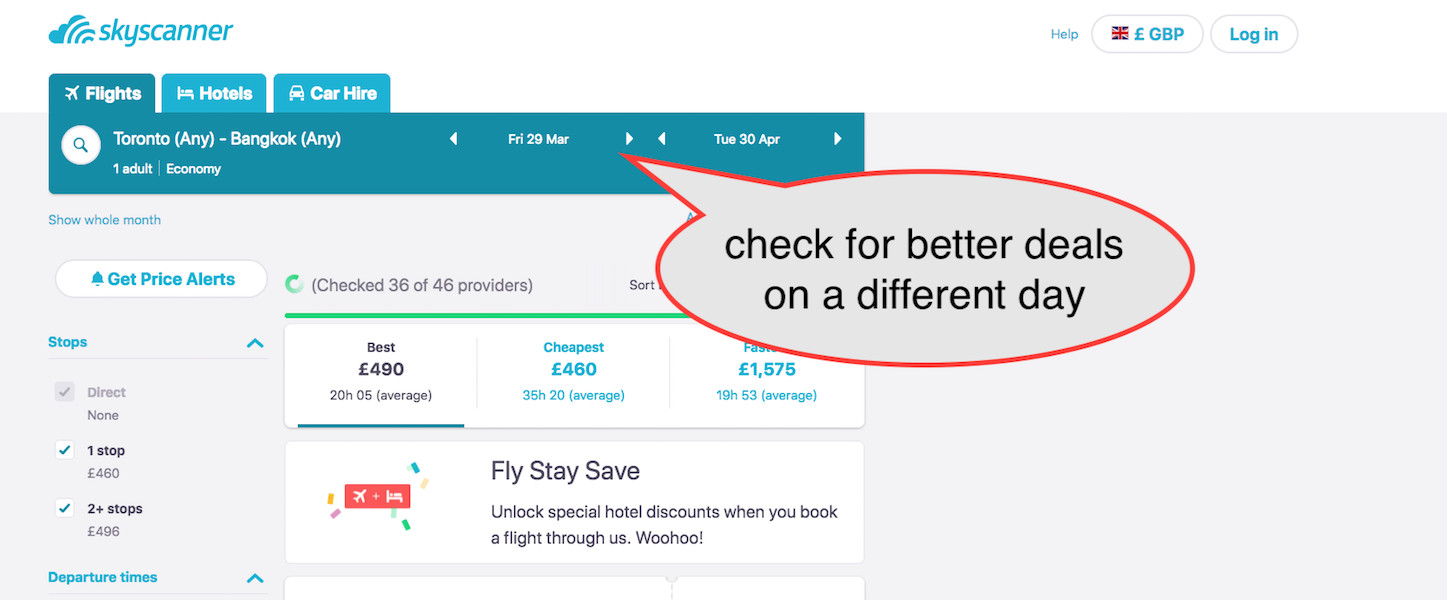This screenshot has width=1447, height=600.
Task: Open the Help link
Action: 1064,34
